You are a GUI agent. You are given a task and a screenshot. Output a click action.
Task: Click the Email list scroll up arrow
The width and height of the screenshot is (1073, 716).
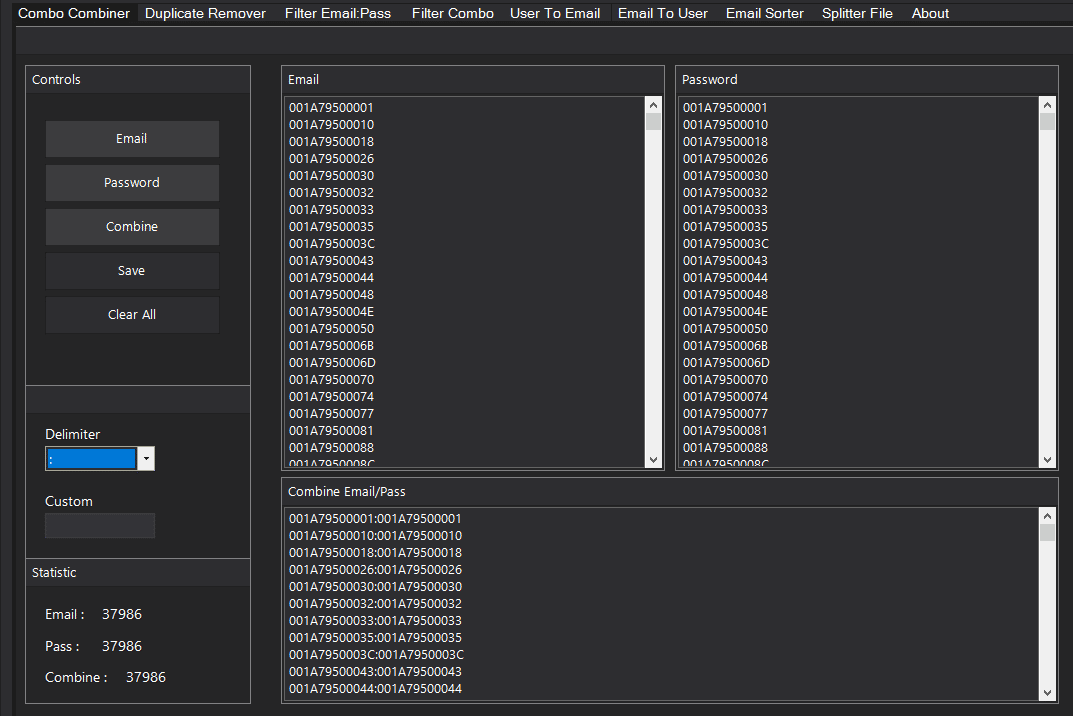(654, 105)
